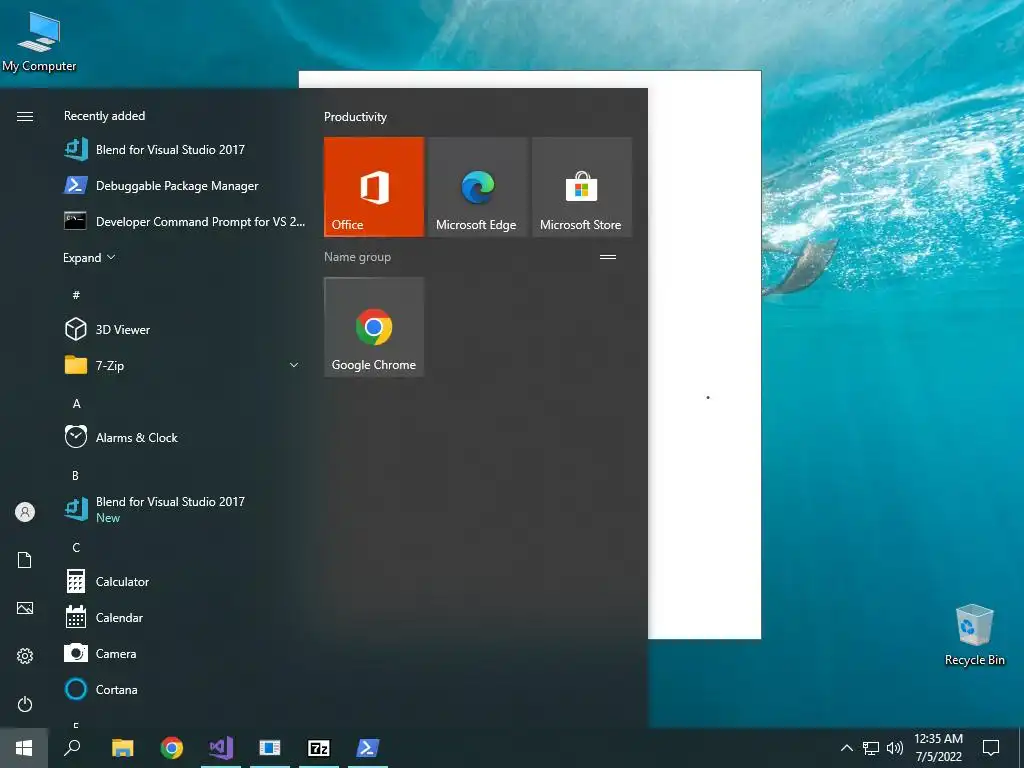Expand the Recently added list
The height and width of the screenshot is (768, 1024).
(89, 257)
